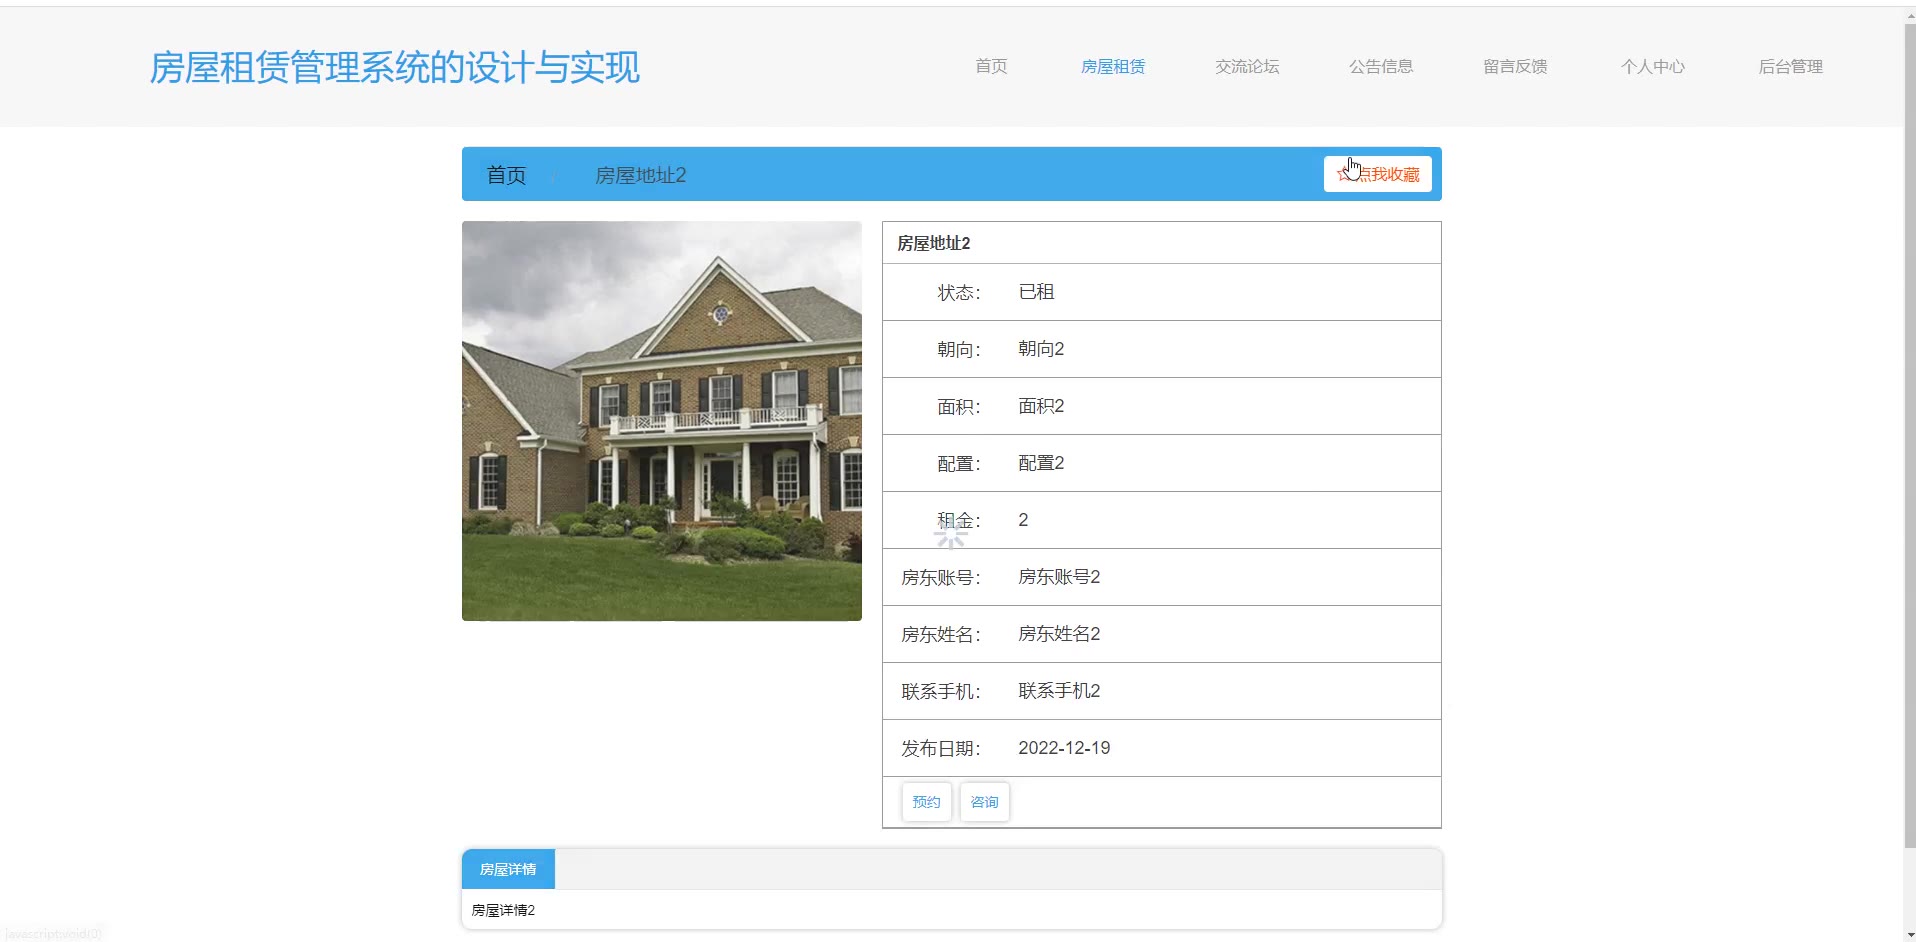Click the 配置 value 配置2
This screenshot has width=1916, height=942.
pos(1041,463)
